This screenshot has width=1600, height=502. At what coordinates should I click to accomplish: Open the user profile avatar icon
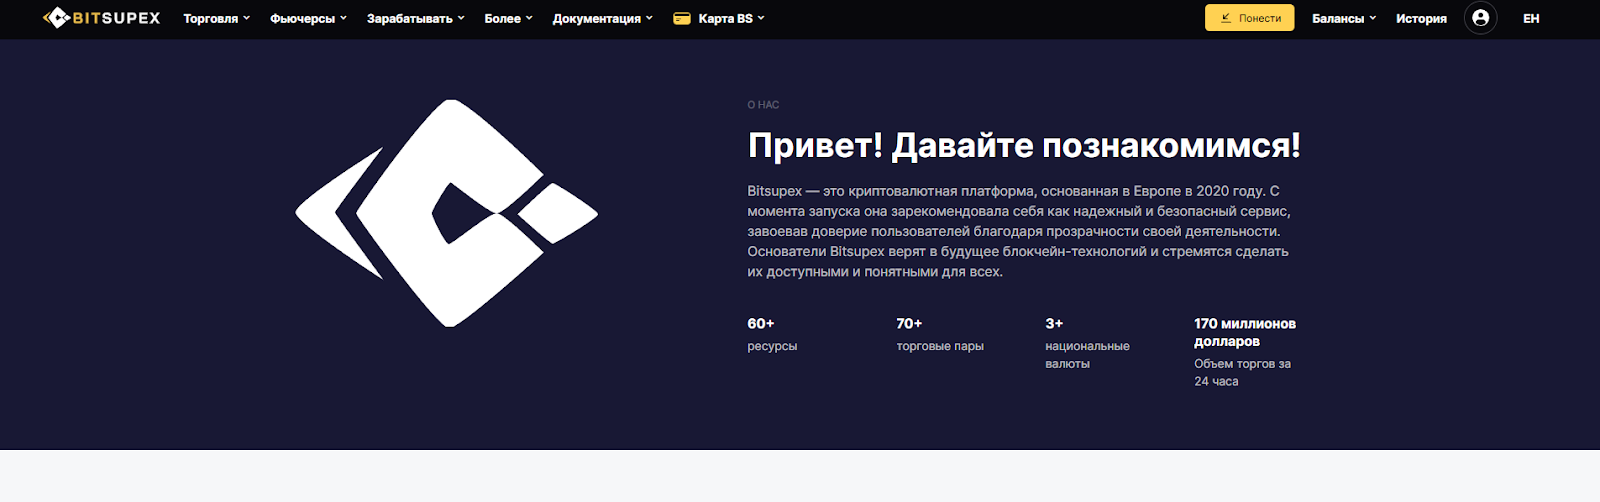coord(1480,18)
